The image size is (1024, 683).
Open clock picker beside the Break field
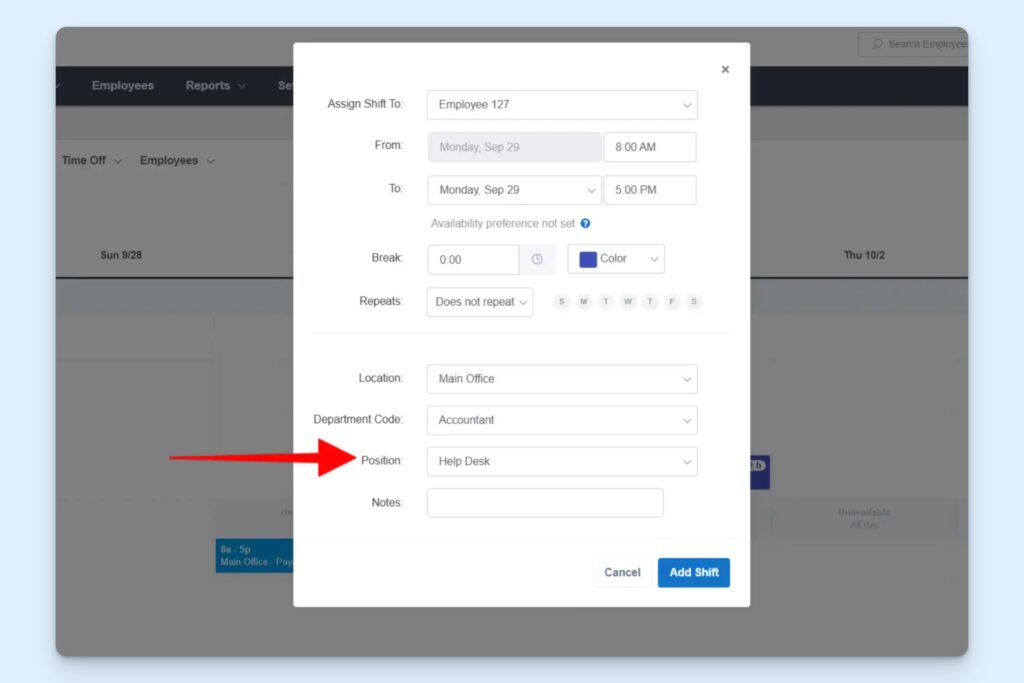click(x=537, y=259)
